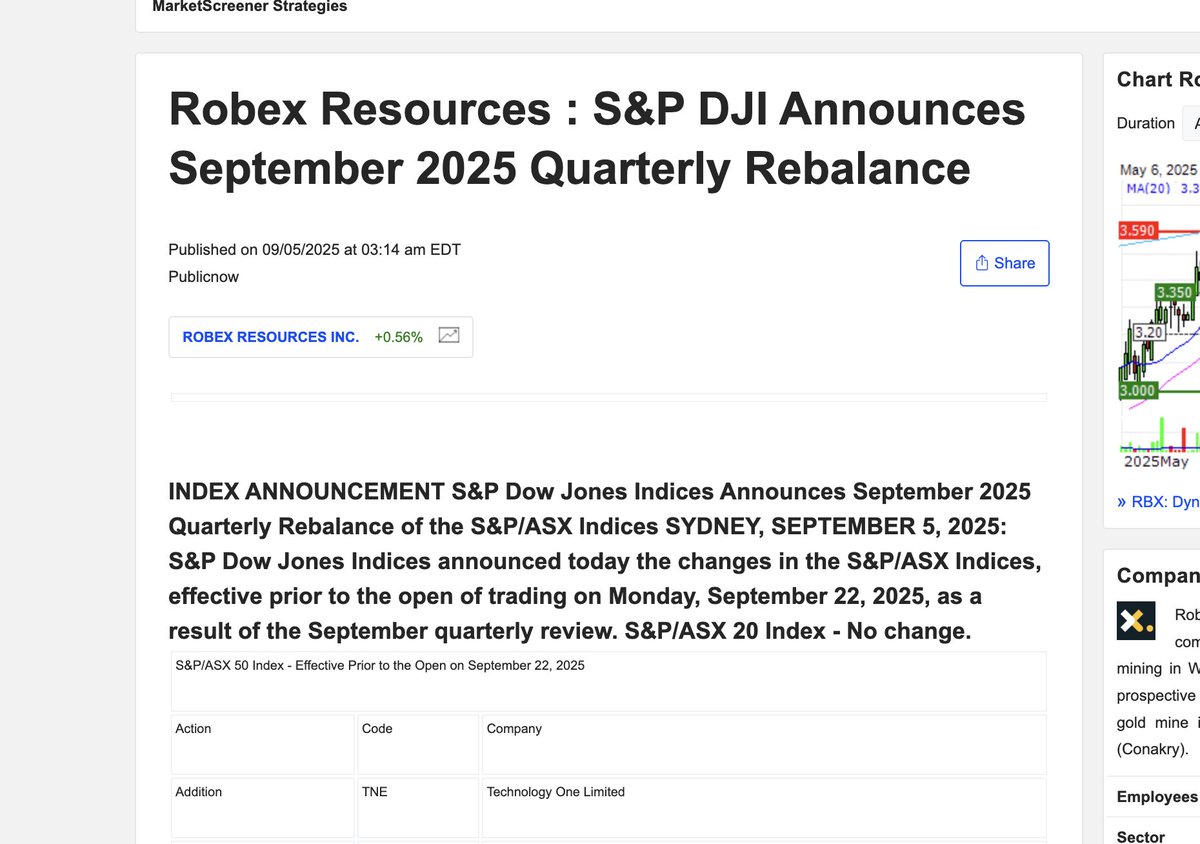Image resolution: width=1200 pixels, height=844 pixels.
Task: Open the Duration dropdown in chart panel
Action: (x=1191, y=123)
